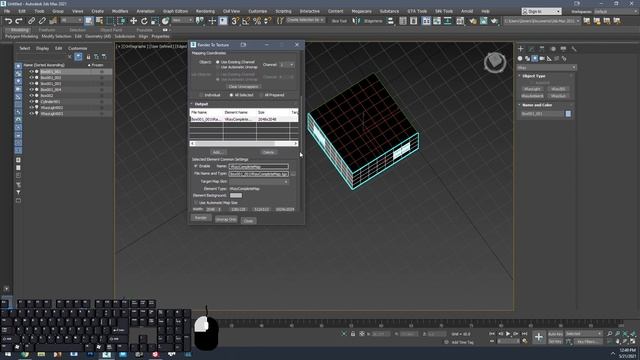Click the Render Production teapot icon
Viewport: 640px width, 360px height.
point(494,21)
